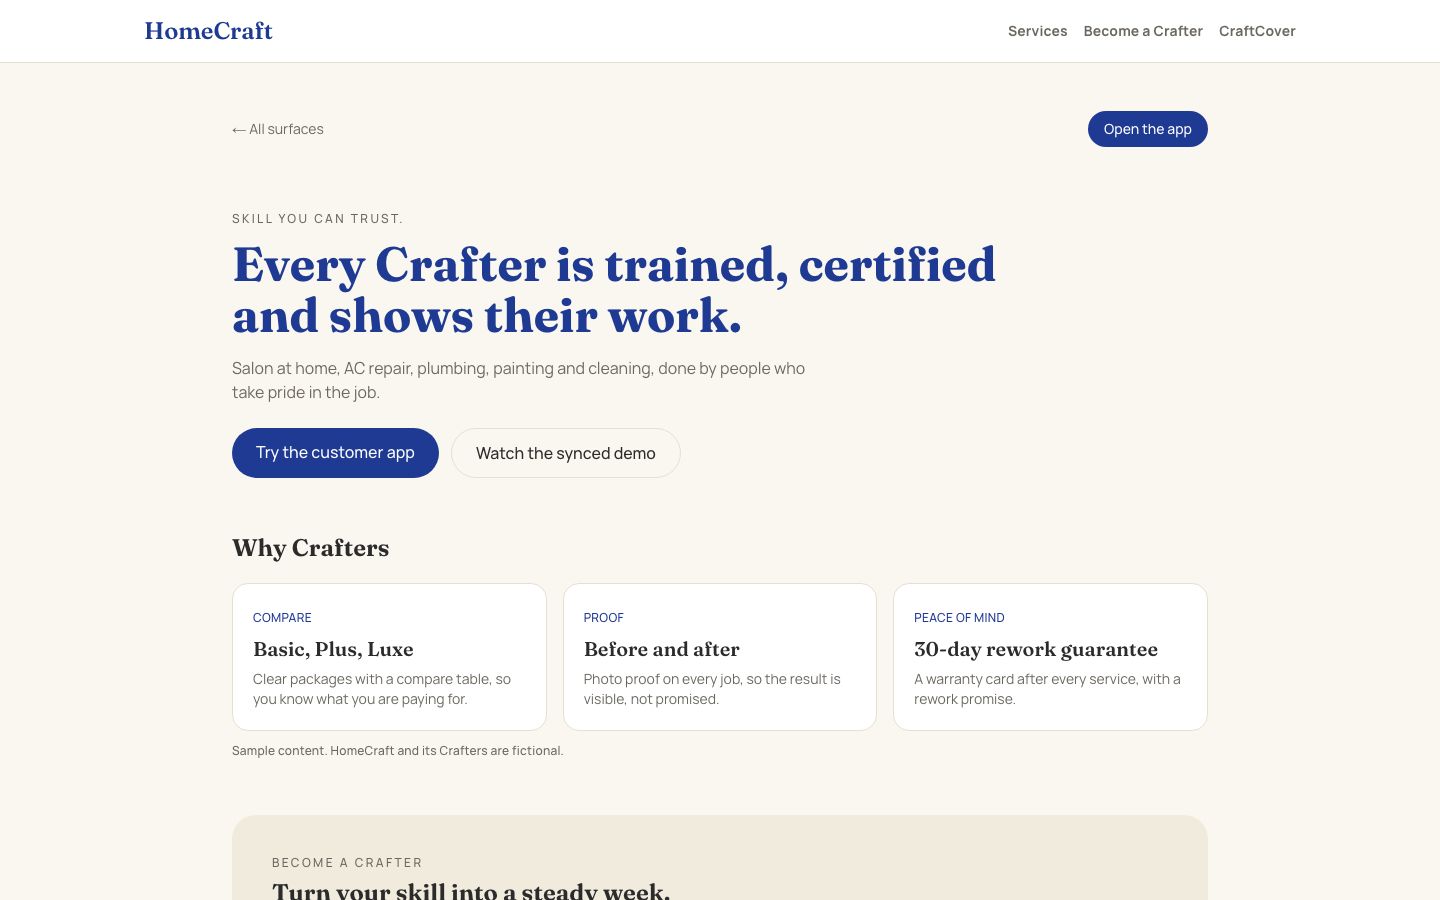This screenshot has width=1440, height=900.
Task: Click the 'Every Crafter is trained' headline
Action: [x=614, y=290]
